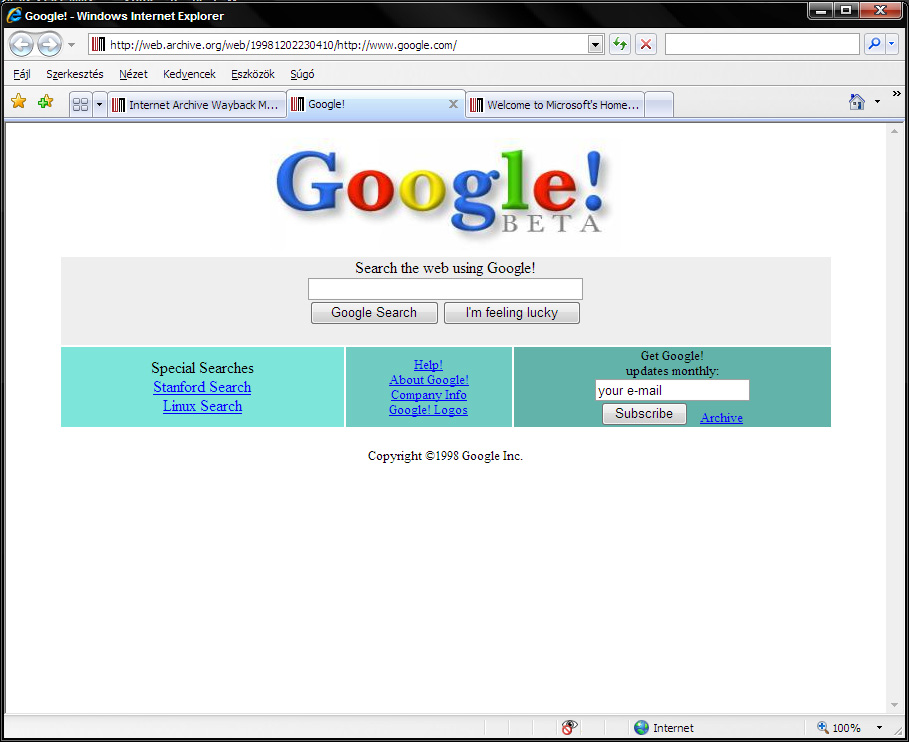Click the privacy report eye icon in status bar
Image resolution: width=909 pixels, height=742 pixels.
click(569, 728)
